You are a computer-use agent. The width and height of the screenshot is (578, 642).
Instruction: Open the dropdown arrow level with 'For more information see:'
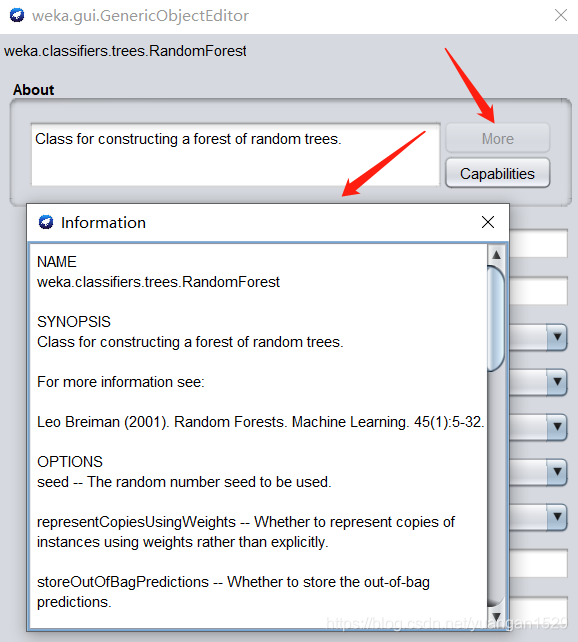[557, 382]
